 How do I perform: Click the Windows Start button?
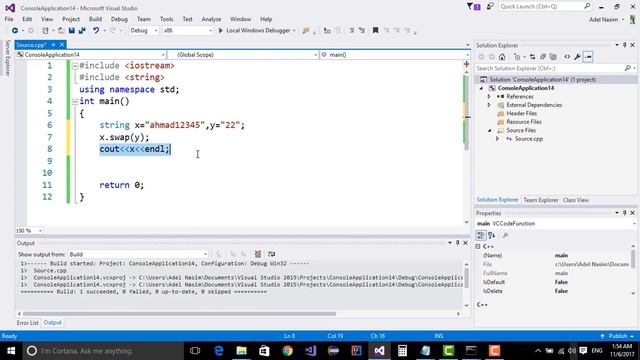[11, 351]
